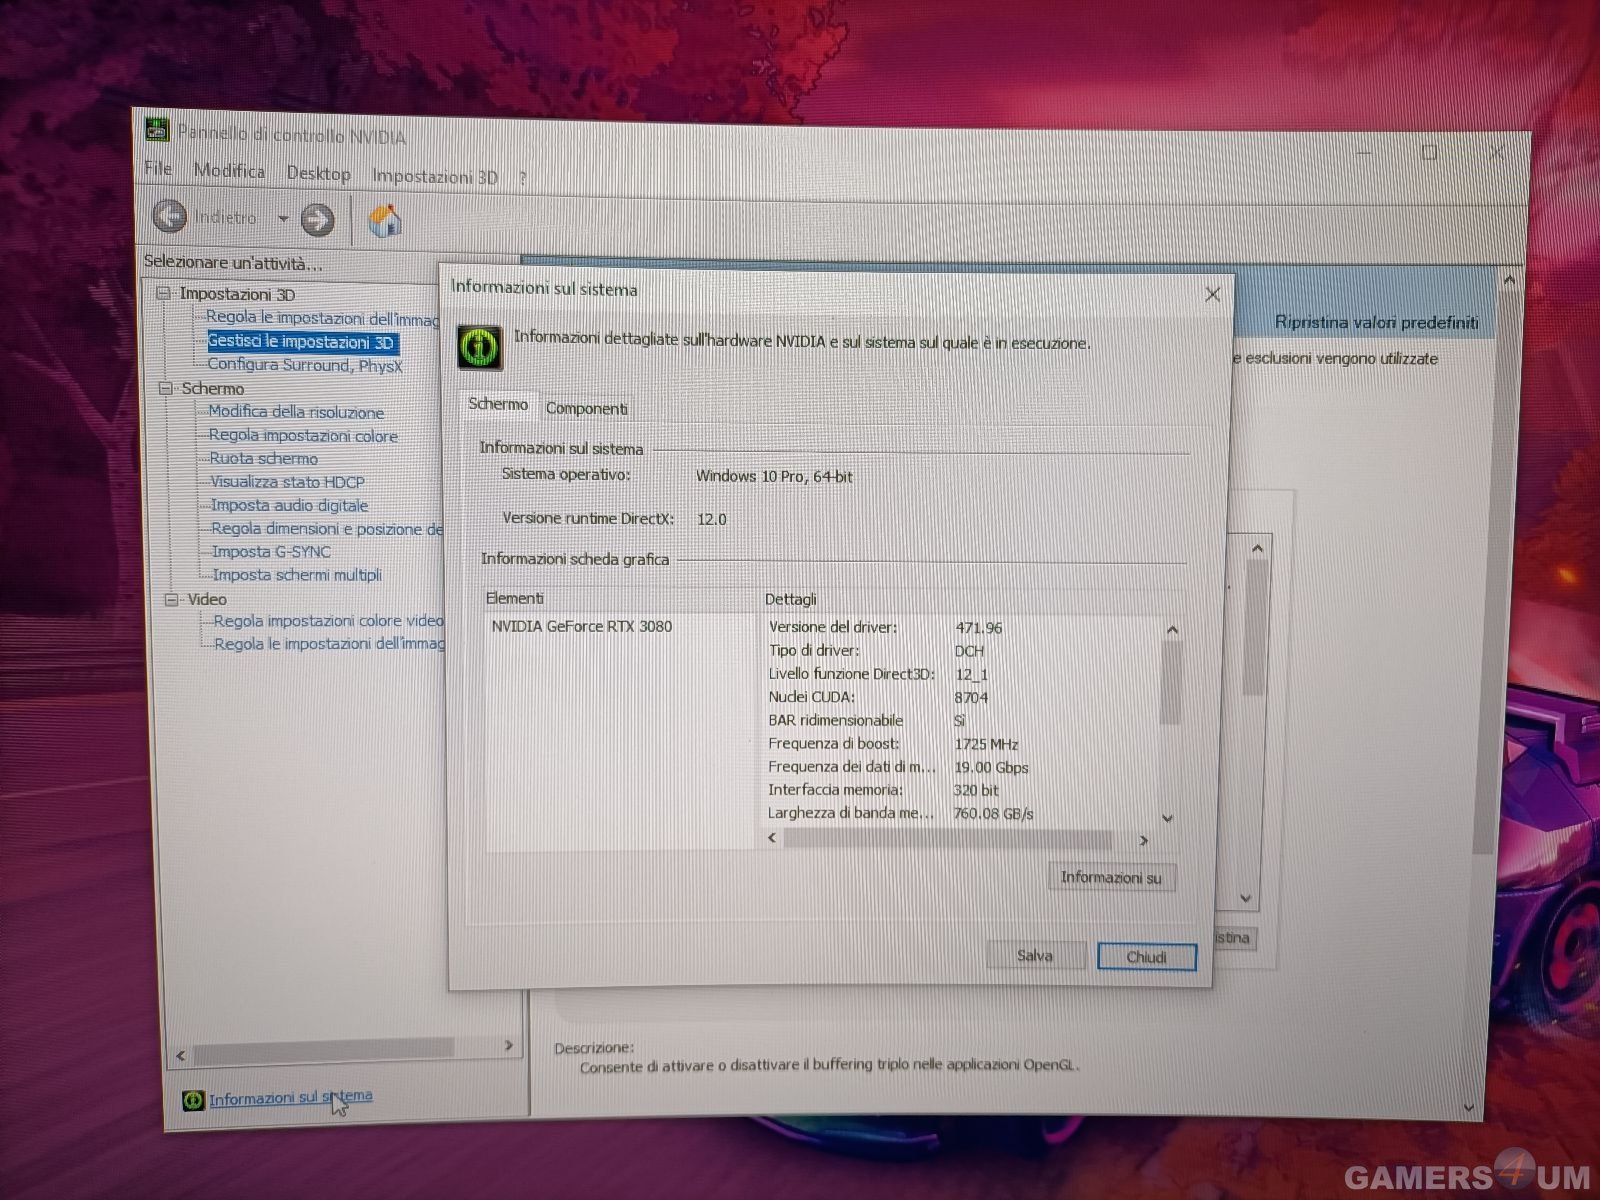Select Imposta audio digitale
Screen dimensions: 1600x1200
point(290,505)
